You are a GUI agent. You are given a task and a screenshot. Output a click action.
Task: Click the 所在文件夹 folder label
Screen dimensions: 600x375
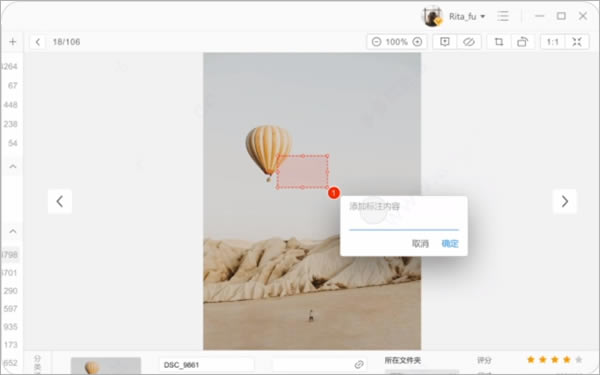[x=403, y=360]
